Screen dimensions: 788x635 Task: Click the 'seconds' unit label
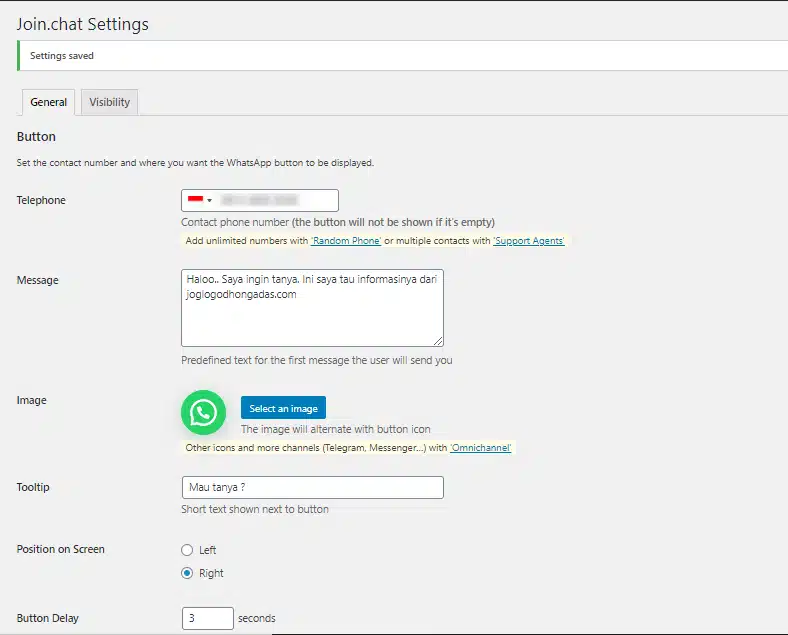pos(257,618)
